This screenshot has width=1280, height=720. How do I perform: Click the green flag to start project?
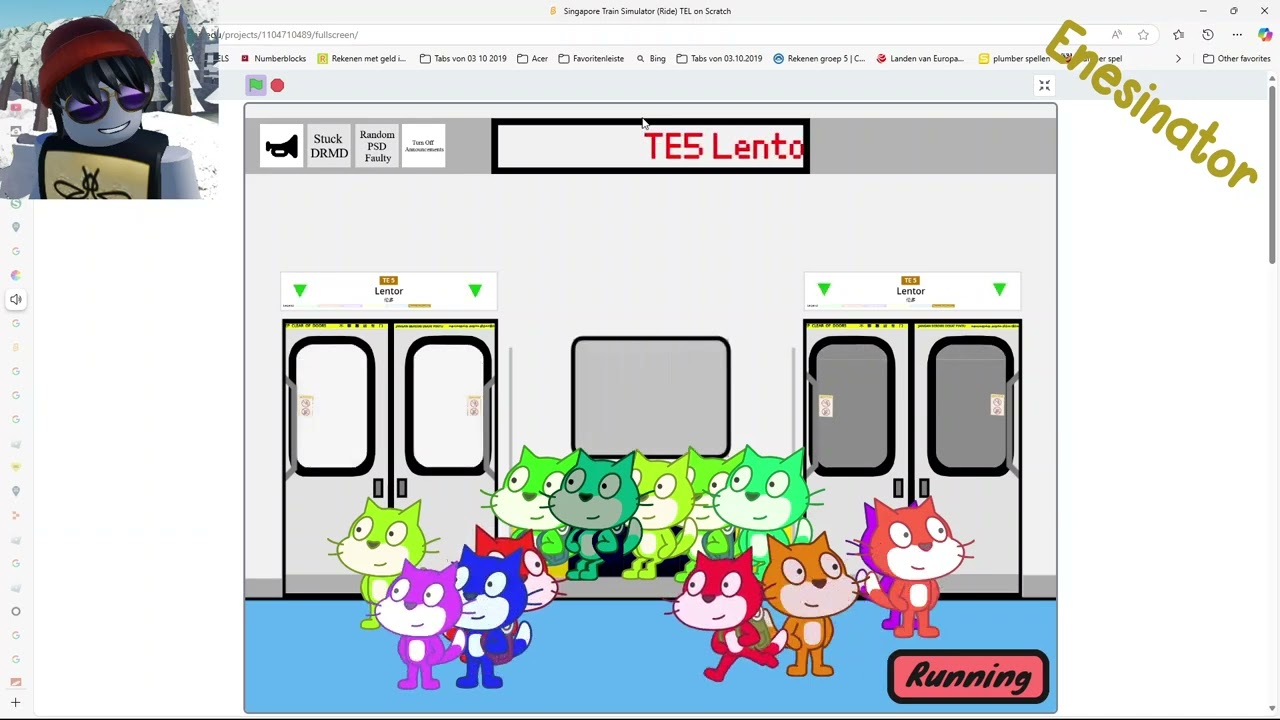(x=256, y=85)
